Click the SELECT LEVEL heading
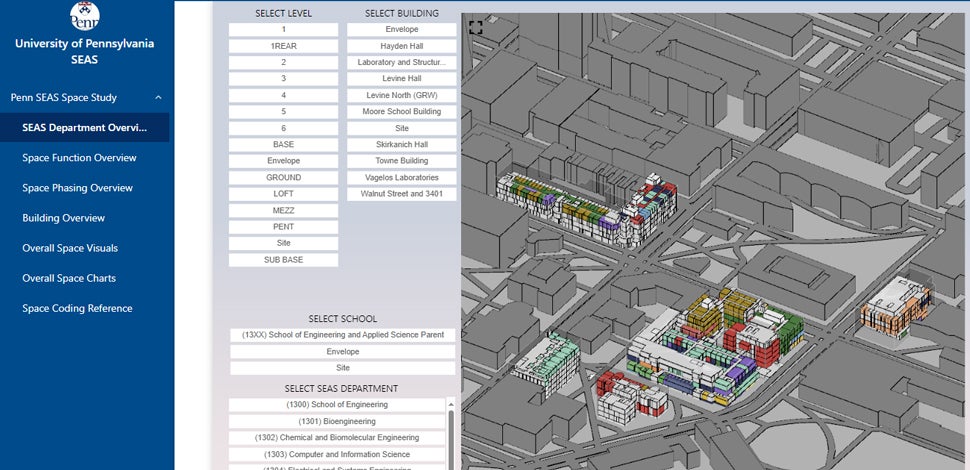The width and height of the screenshot is (970, 470). coord(283,13)
